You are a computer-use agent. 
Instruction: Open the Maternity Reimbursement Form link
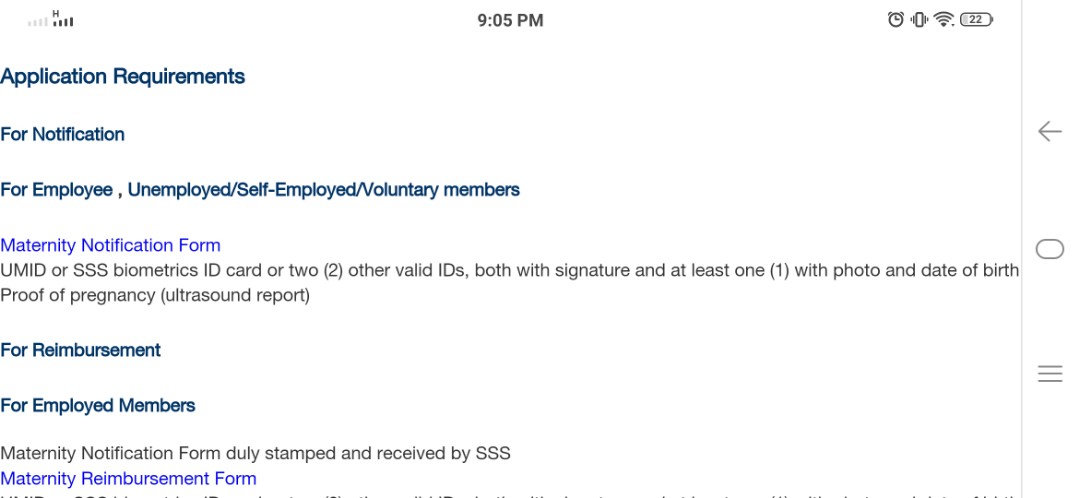(x=128, y=478)
